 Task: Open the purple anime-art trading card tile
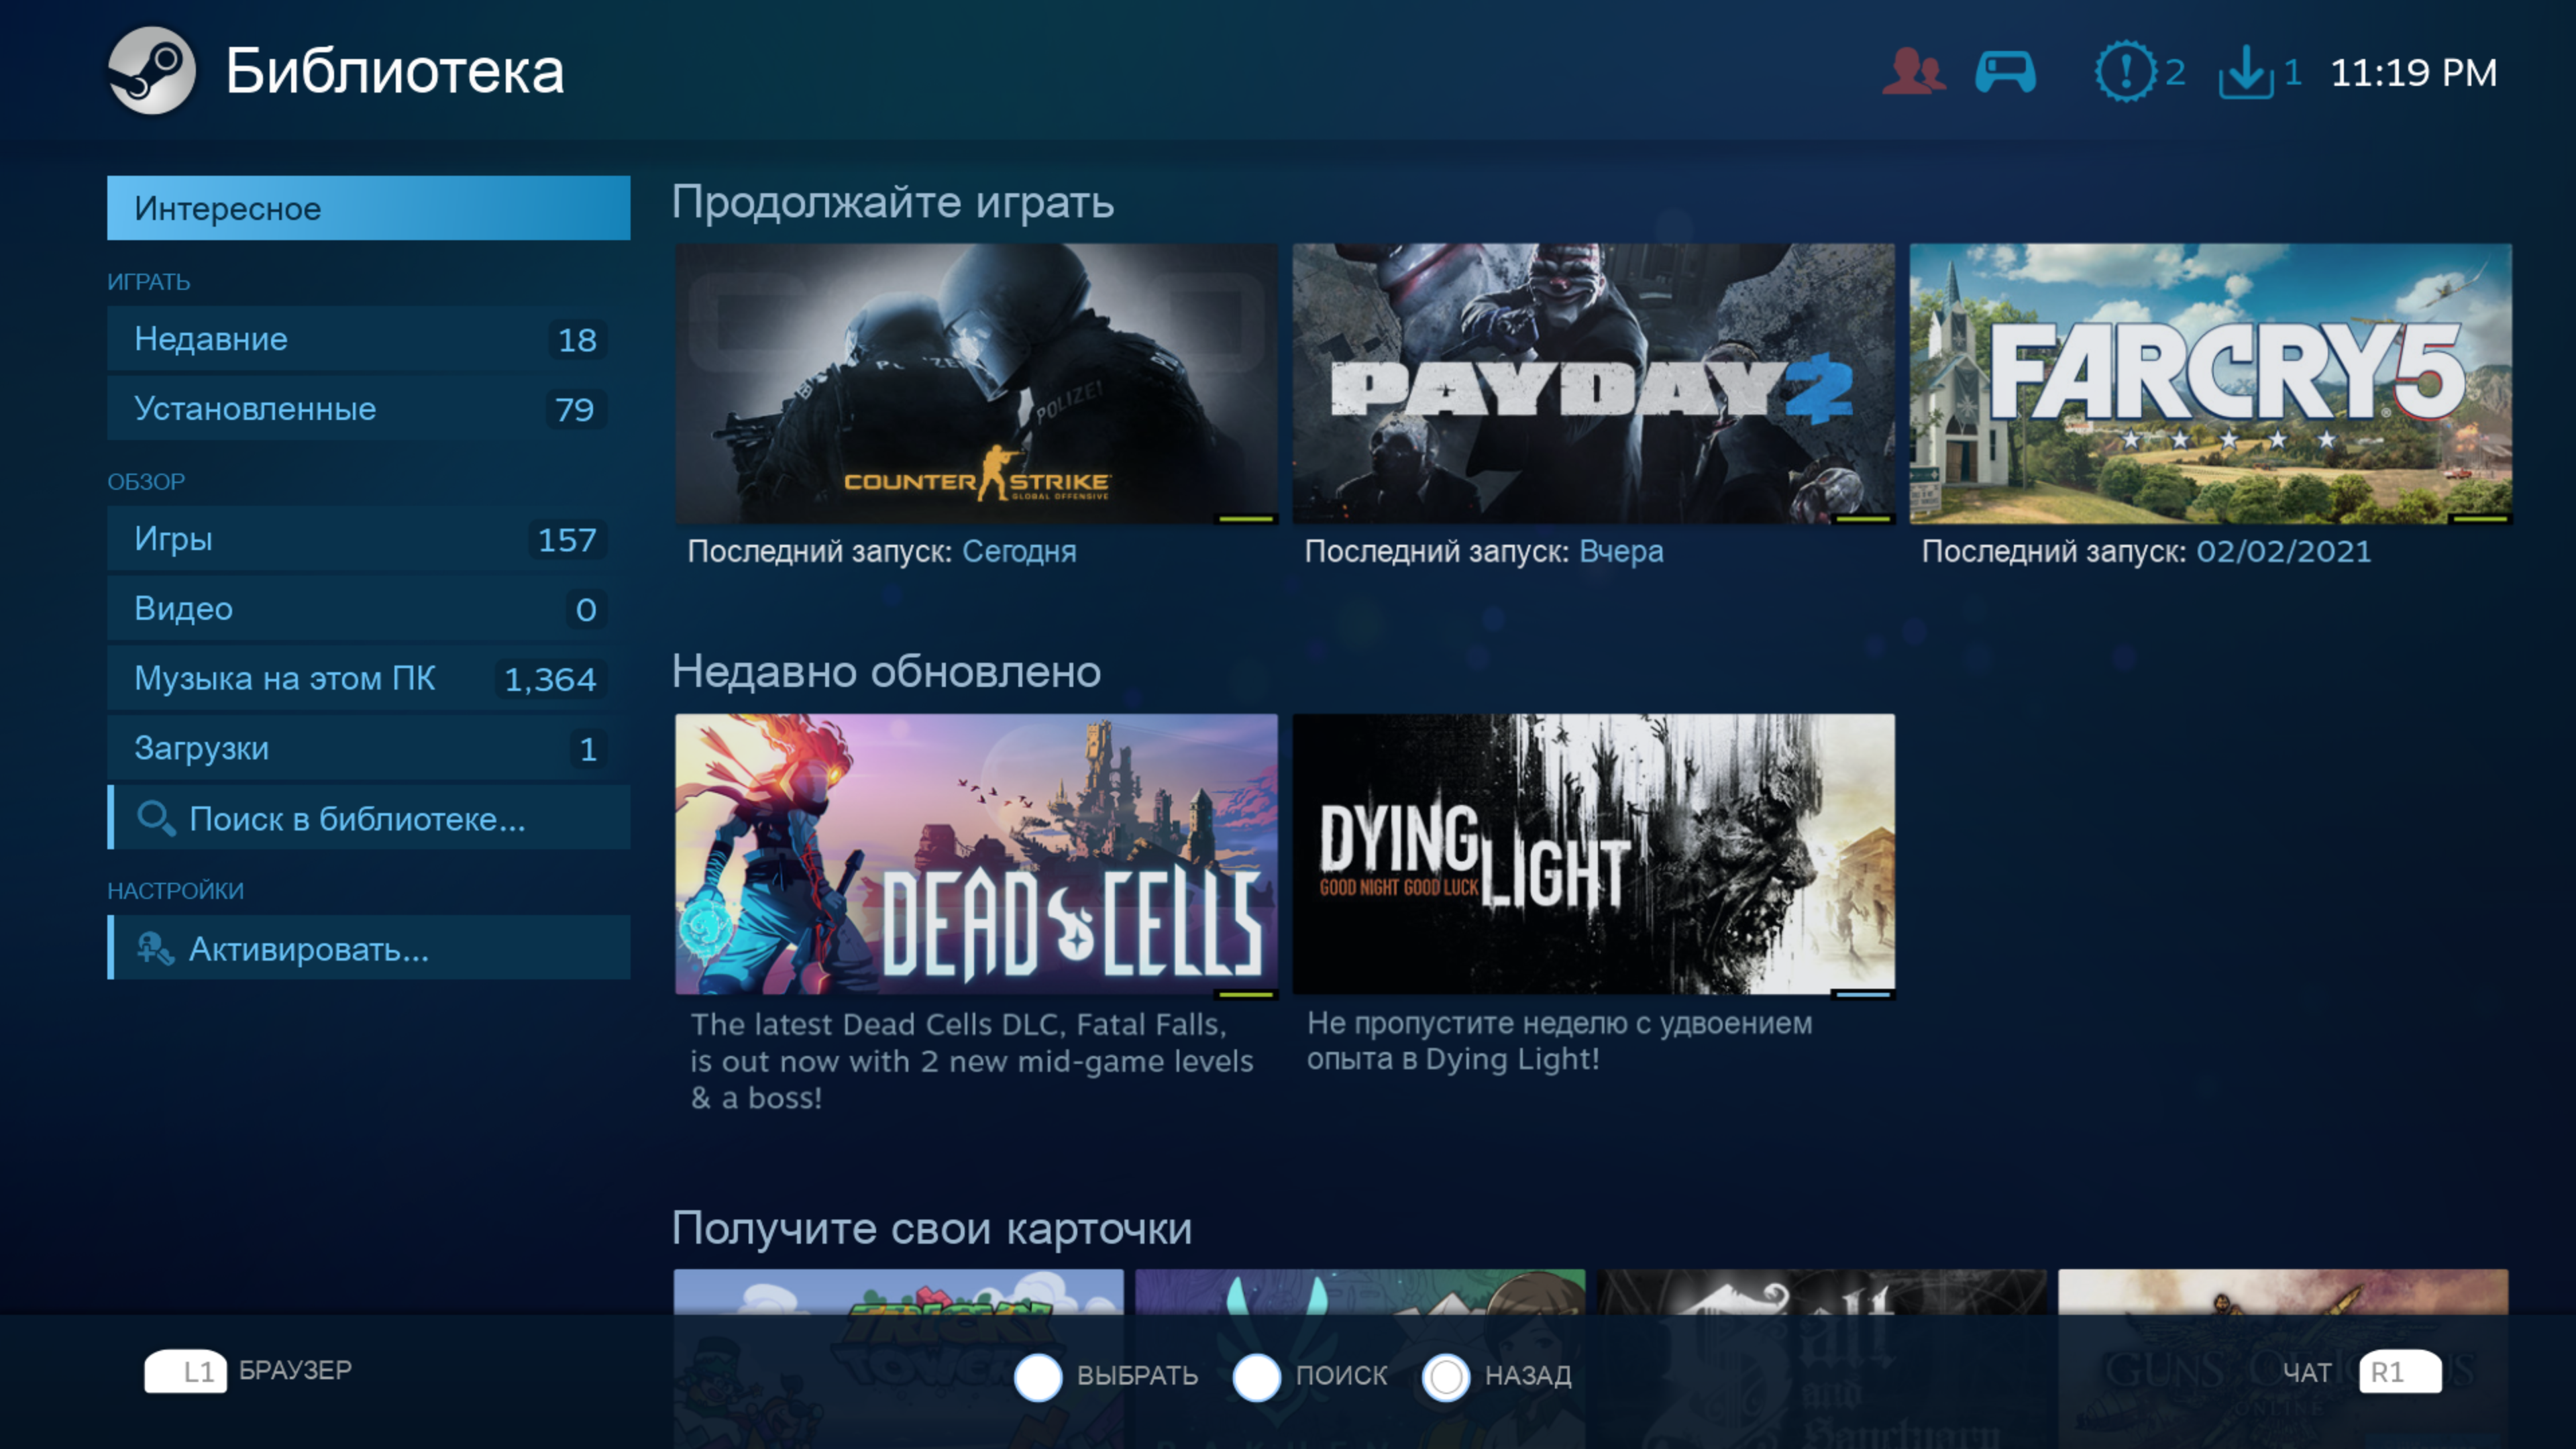pyautogui.click(x=1360, y=1359)
